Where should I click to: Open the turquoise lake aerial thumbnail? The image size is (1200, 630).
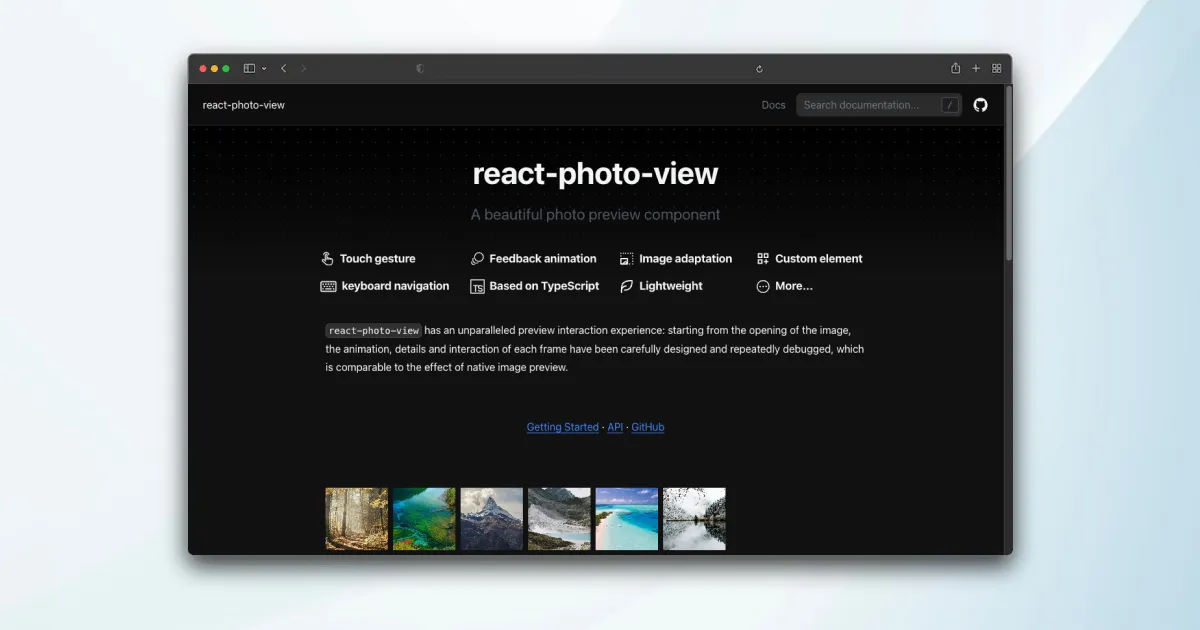click(424, 519)
